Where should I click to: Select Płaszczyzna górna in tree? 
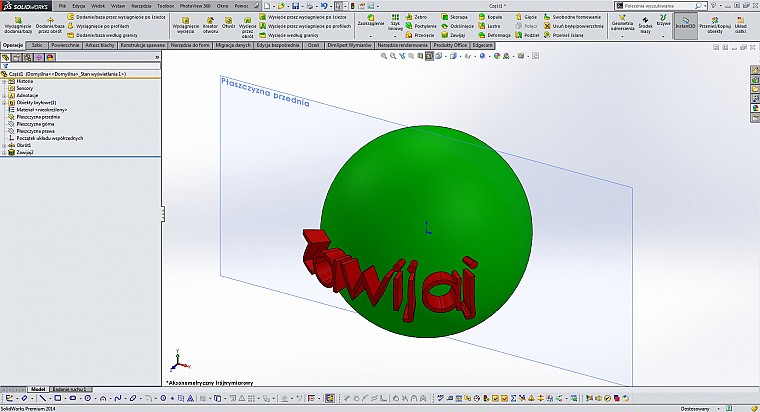35,124
